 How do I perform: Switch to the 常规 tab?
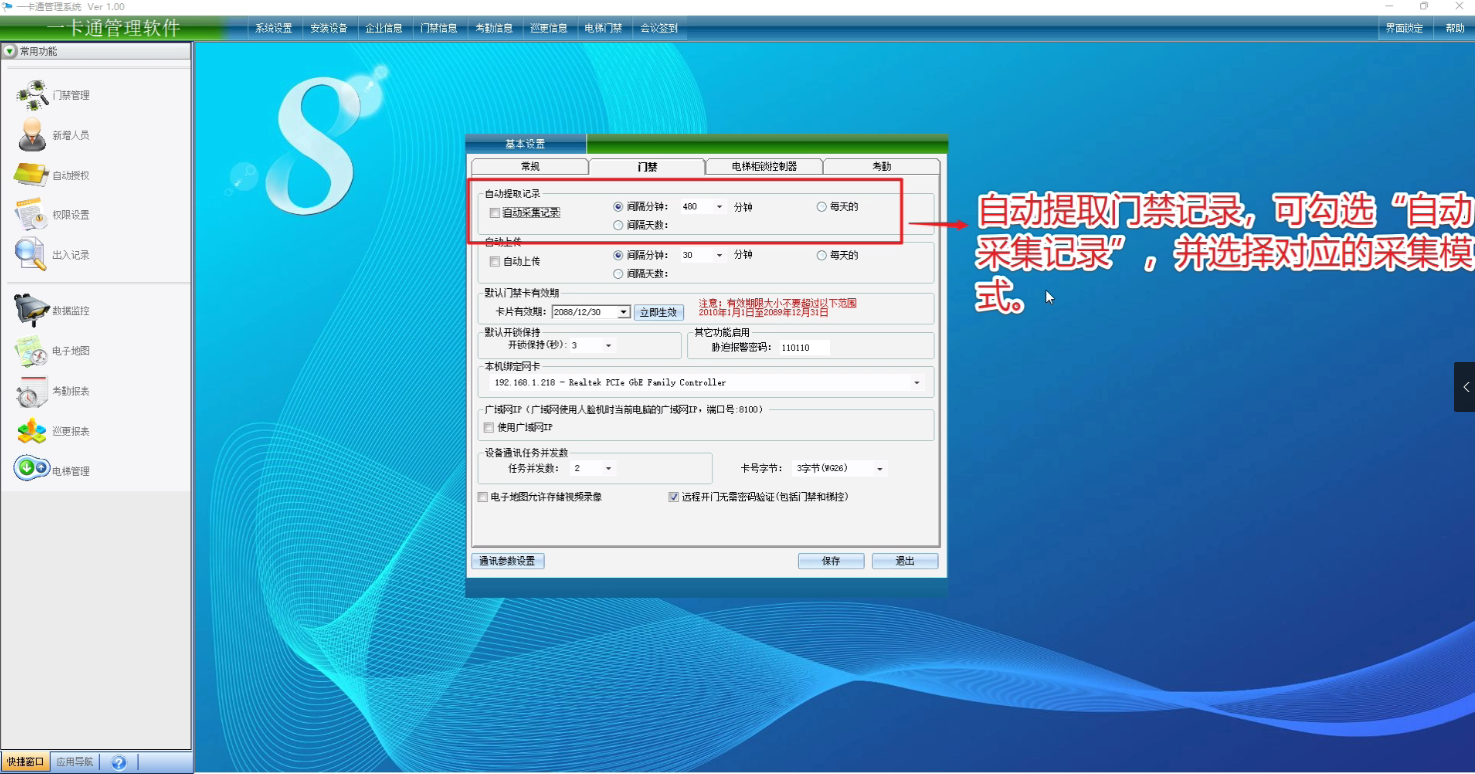click(530, 167)
